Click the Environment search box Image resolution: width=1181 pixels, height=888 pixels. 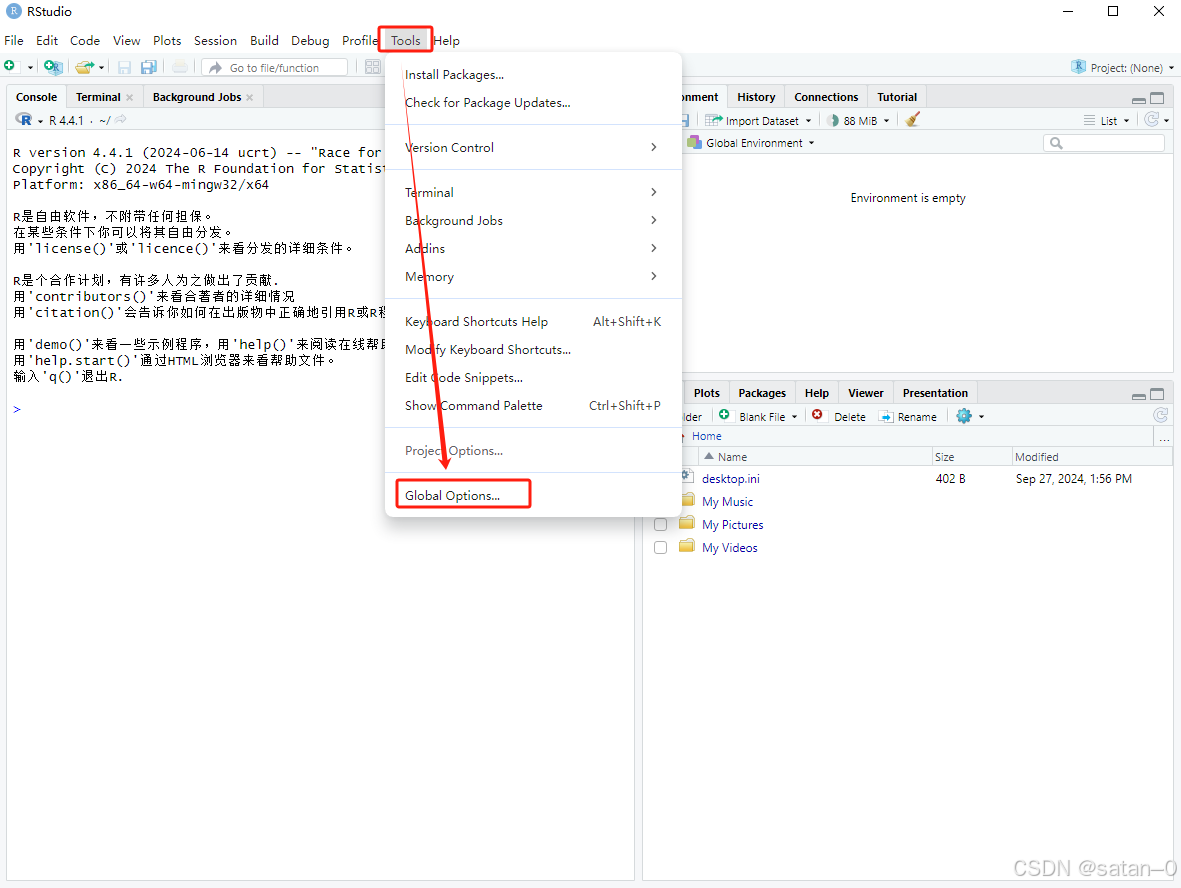pos(1104,143)
